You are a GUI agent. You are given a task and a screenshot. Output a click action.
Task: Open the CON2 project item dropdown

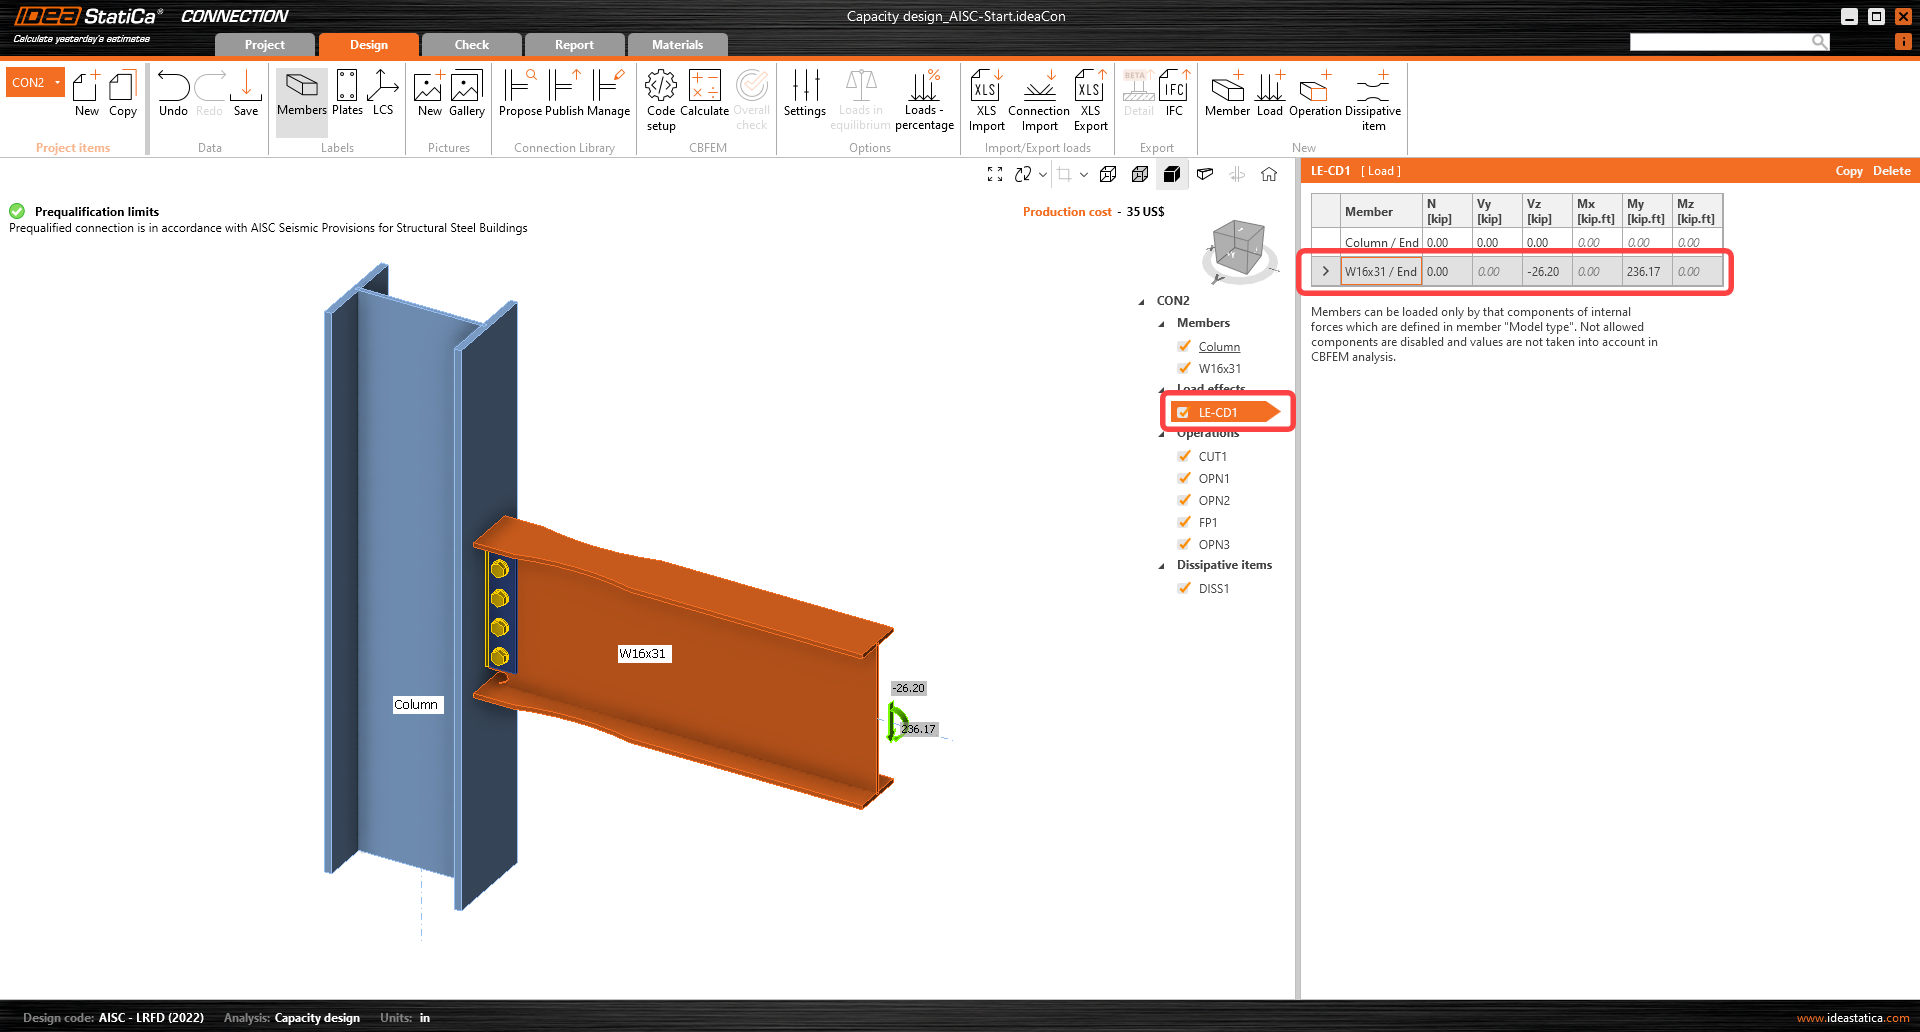click(x=57, y=82)
